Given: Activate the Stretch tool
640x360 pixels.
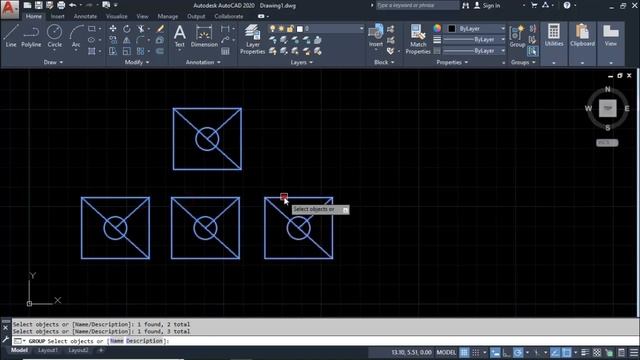Looking at the screenshot, I should (x=113, y=51).
